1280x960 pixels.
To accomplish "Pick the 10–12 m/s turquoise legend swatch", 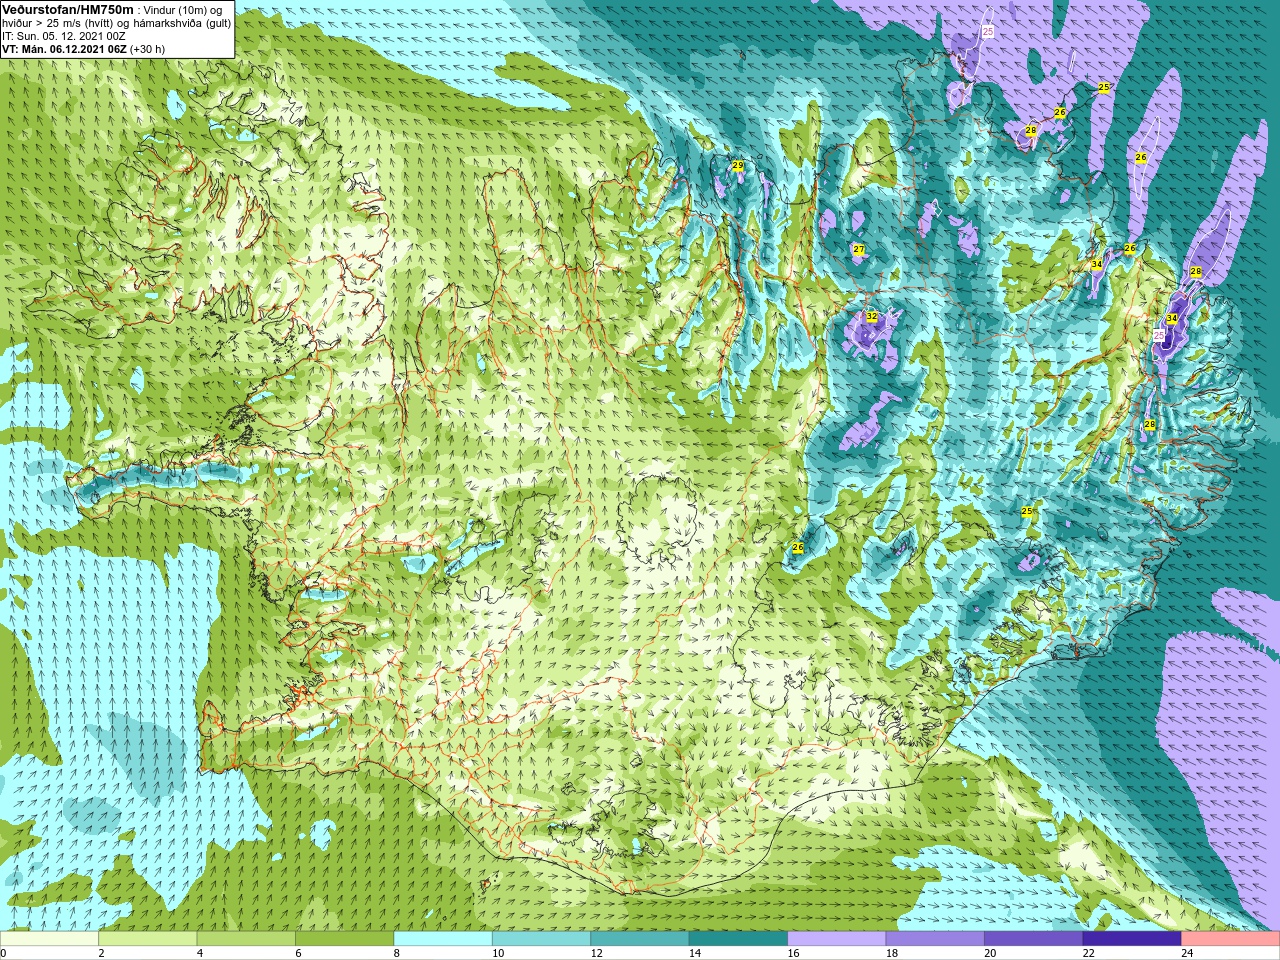I will click(542, 939).
